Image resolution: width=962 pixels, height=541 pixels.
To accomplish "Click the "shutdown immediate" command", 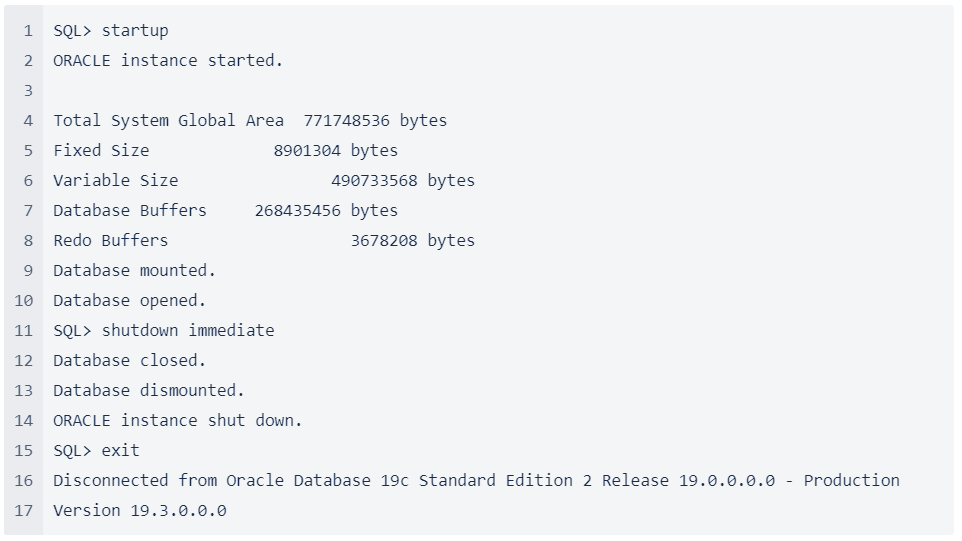I will tap(188, 331).
